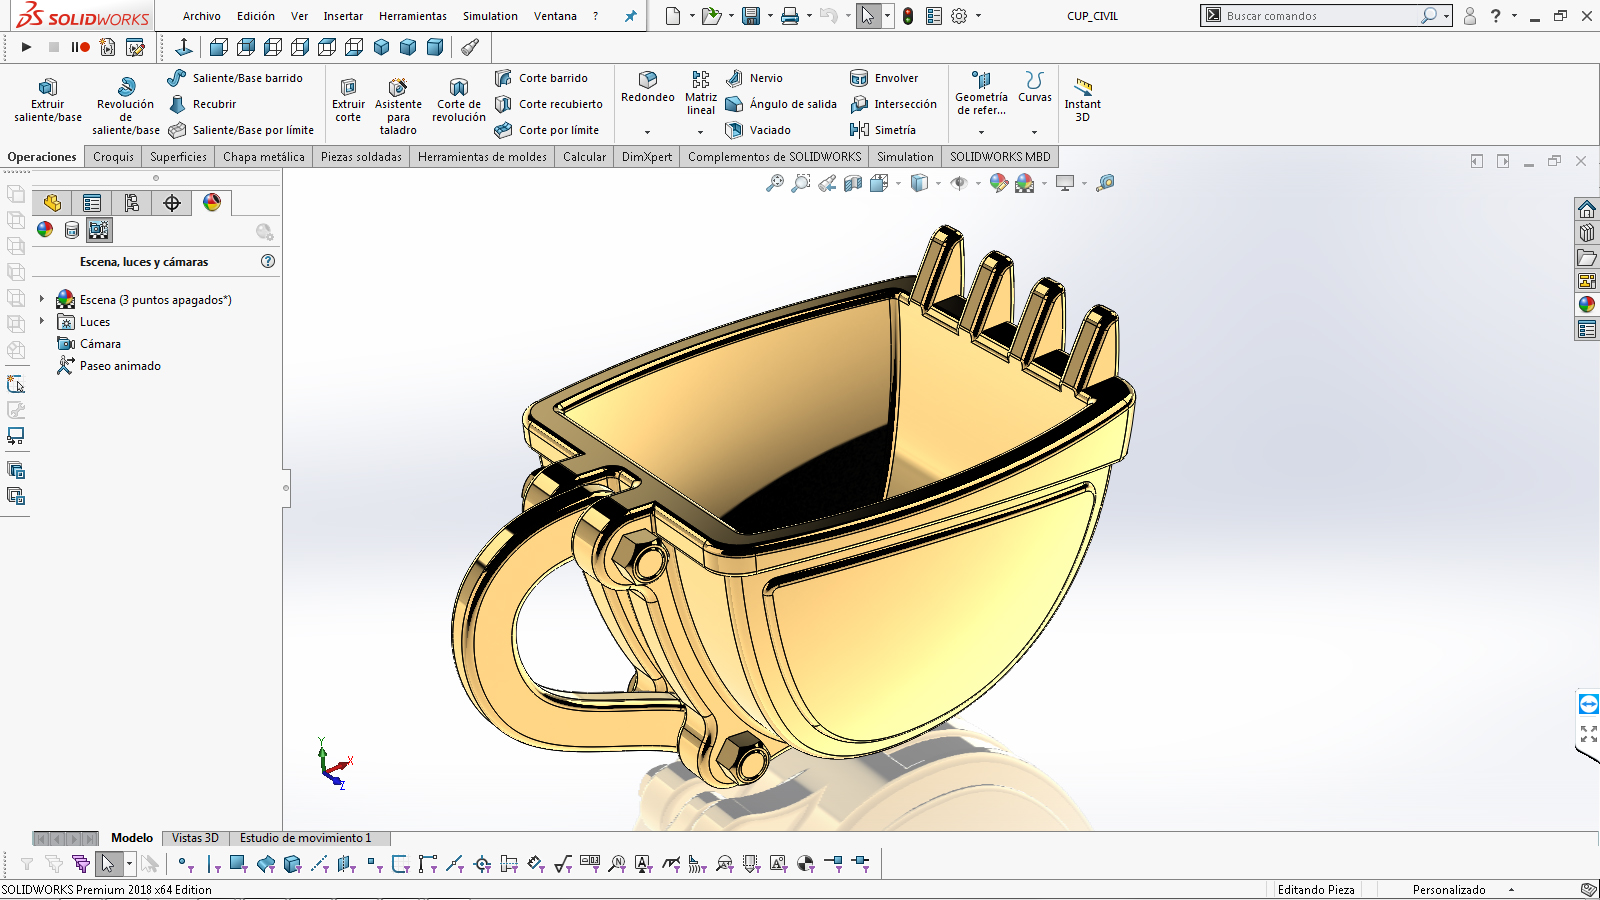1600x900 pixels.
Task: Open the Estudio de movimiento 1 tab
Action: pyautogui.click(x=305, y=838)
